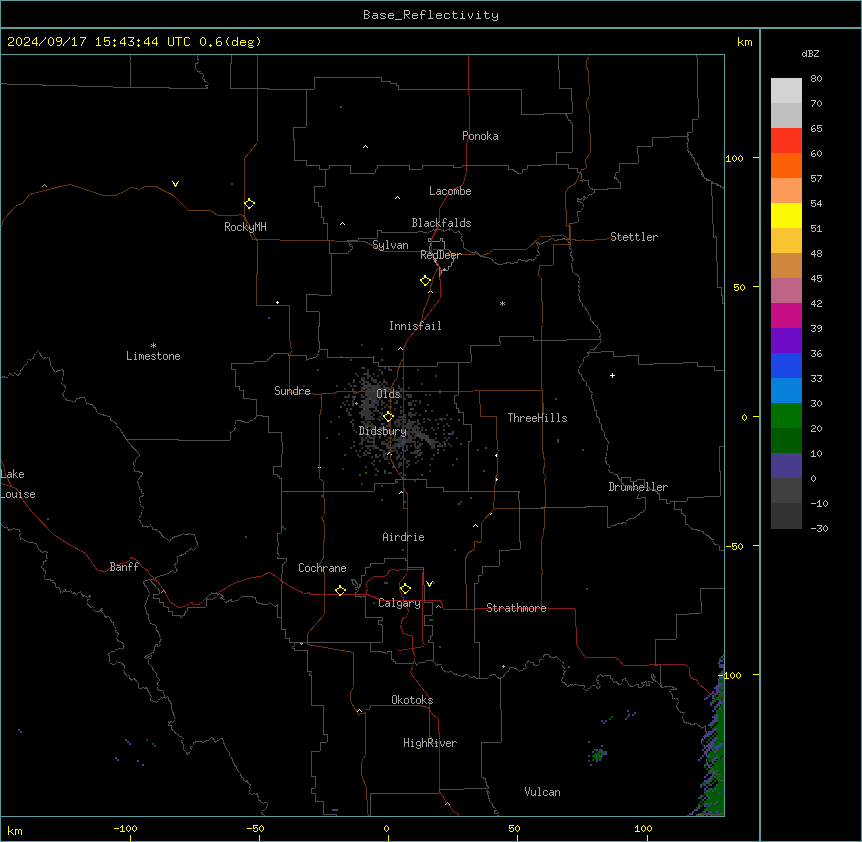Click the Olds town label
Viewport: 862px width, 842px height.
pos(388,394)
